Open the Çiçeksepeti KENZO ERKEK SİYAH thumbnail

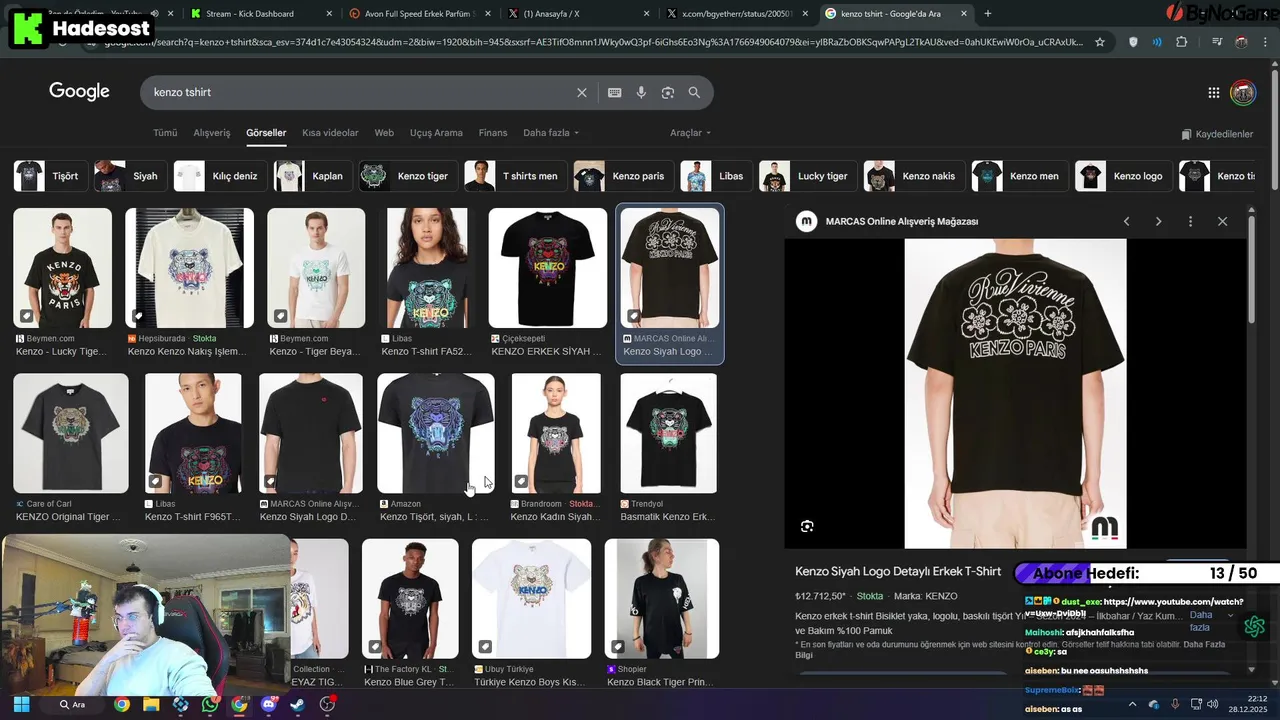click(547, 268)
